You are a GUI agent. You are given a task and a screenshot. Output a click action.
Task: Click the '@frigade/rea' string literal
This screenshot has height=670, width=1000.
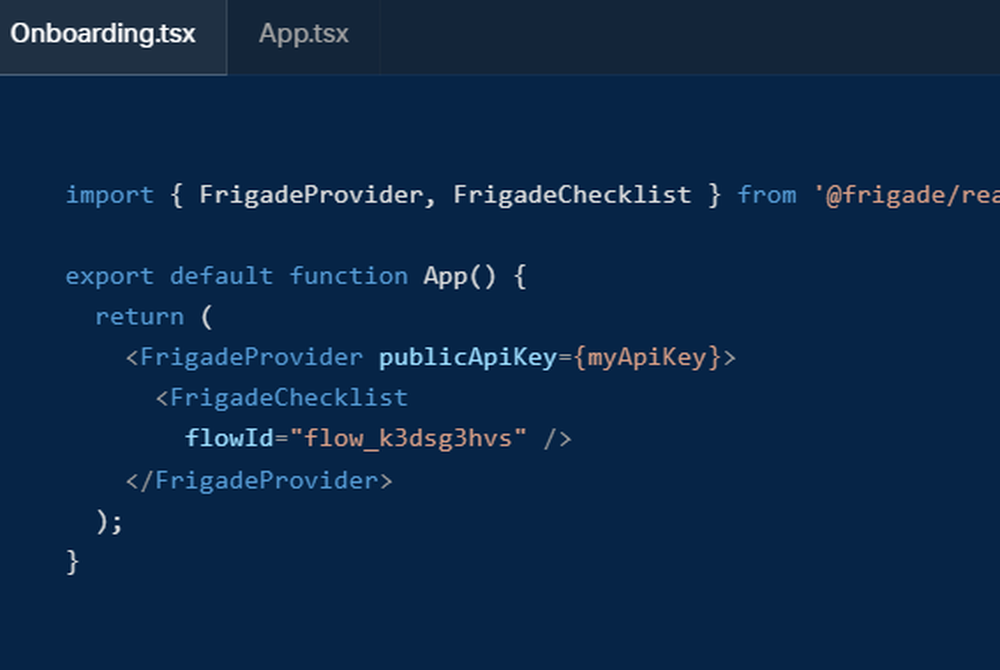coord(906,195)
